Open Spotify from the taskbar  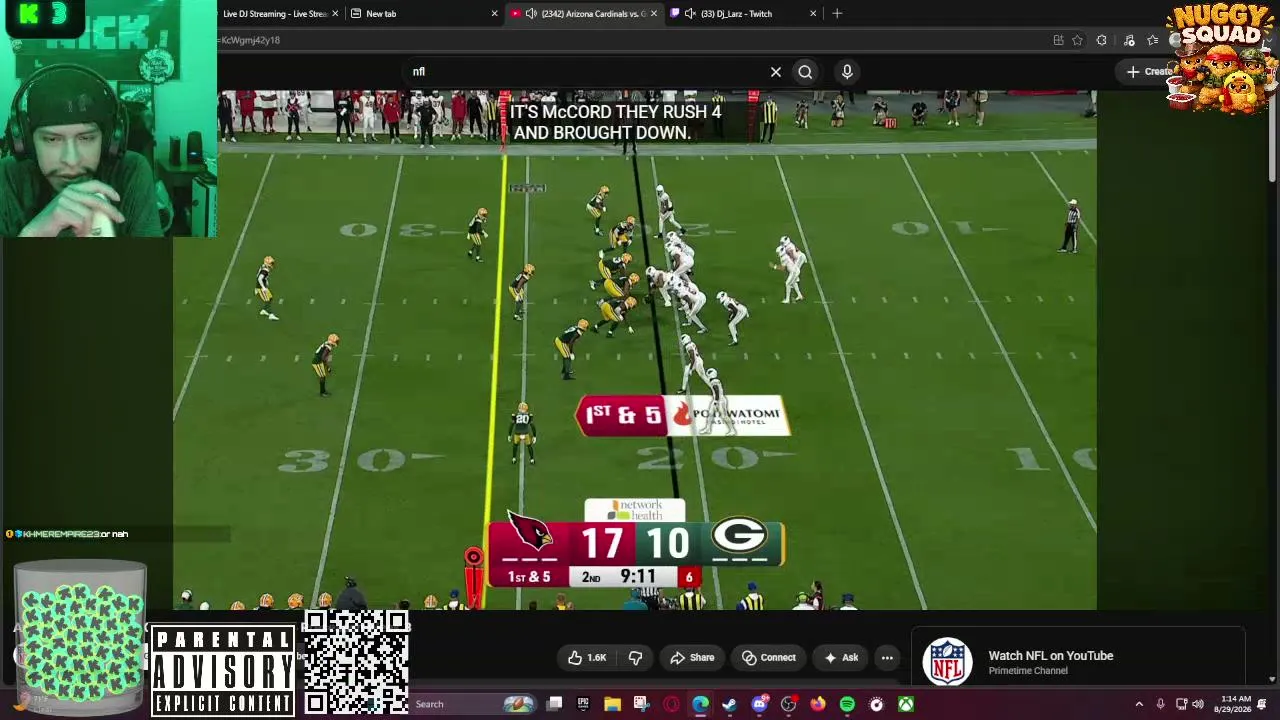tap(847, 704)
